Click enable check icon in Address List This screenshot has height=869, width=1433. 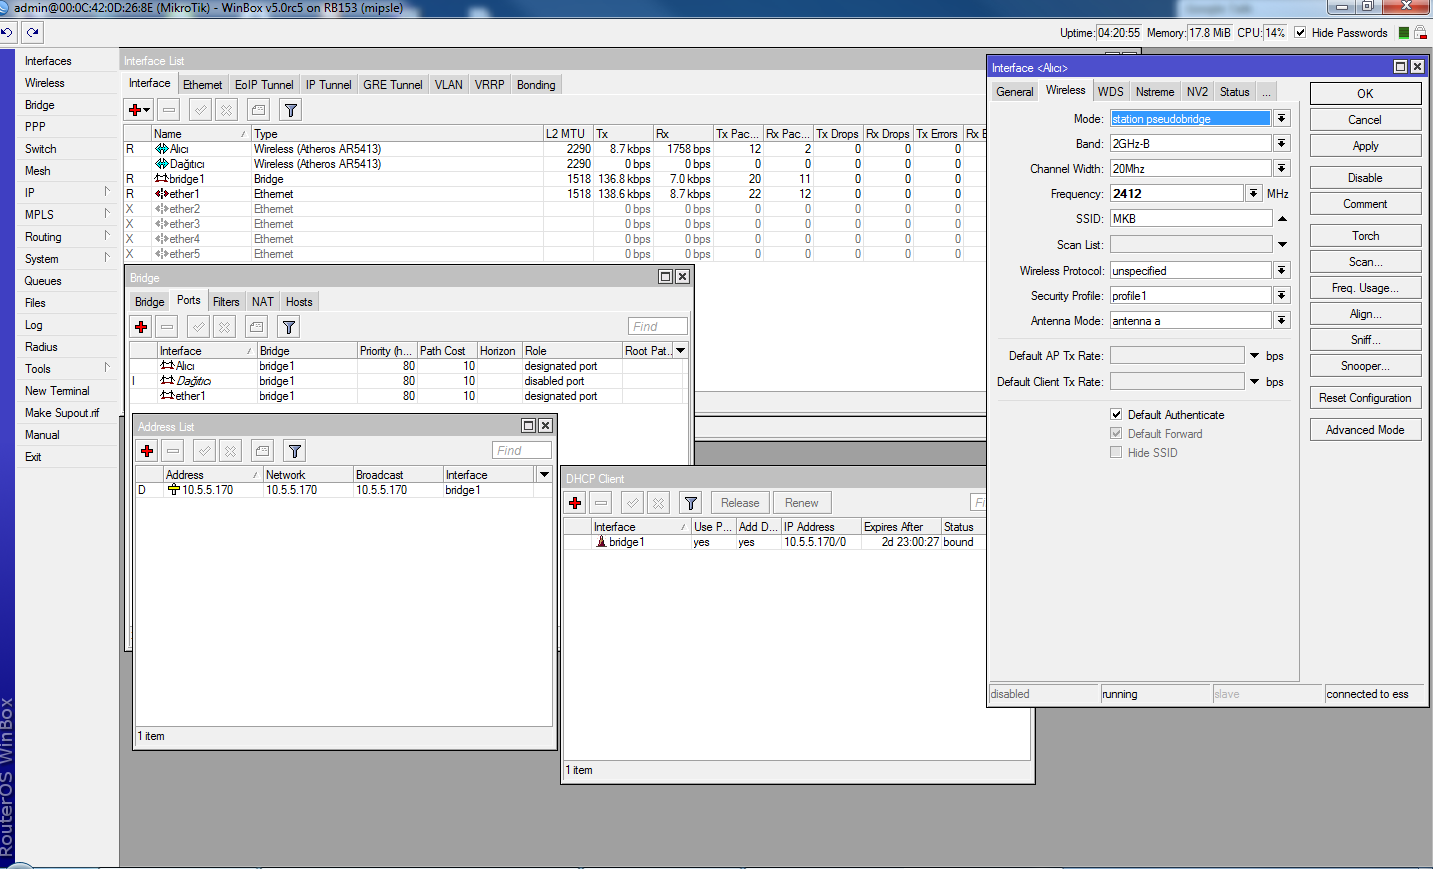pos(205,451)
